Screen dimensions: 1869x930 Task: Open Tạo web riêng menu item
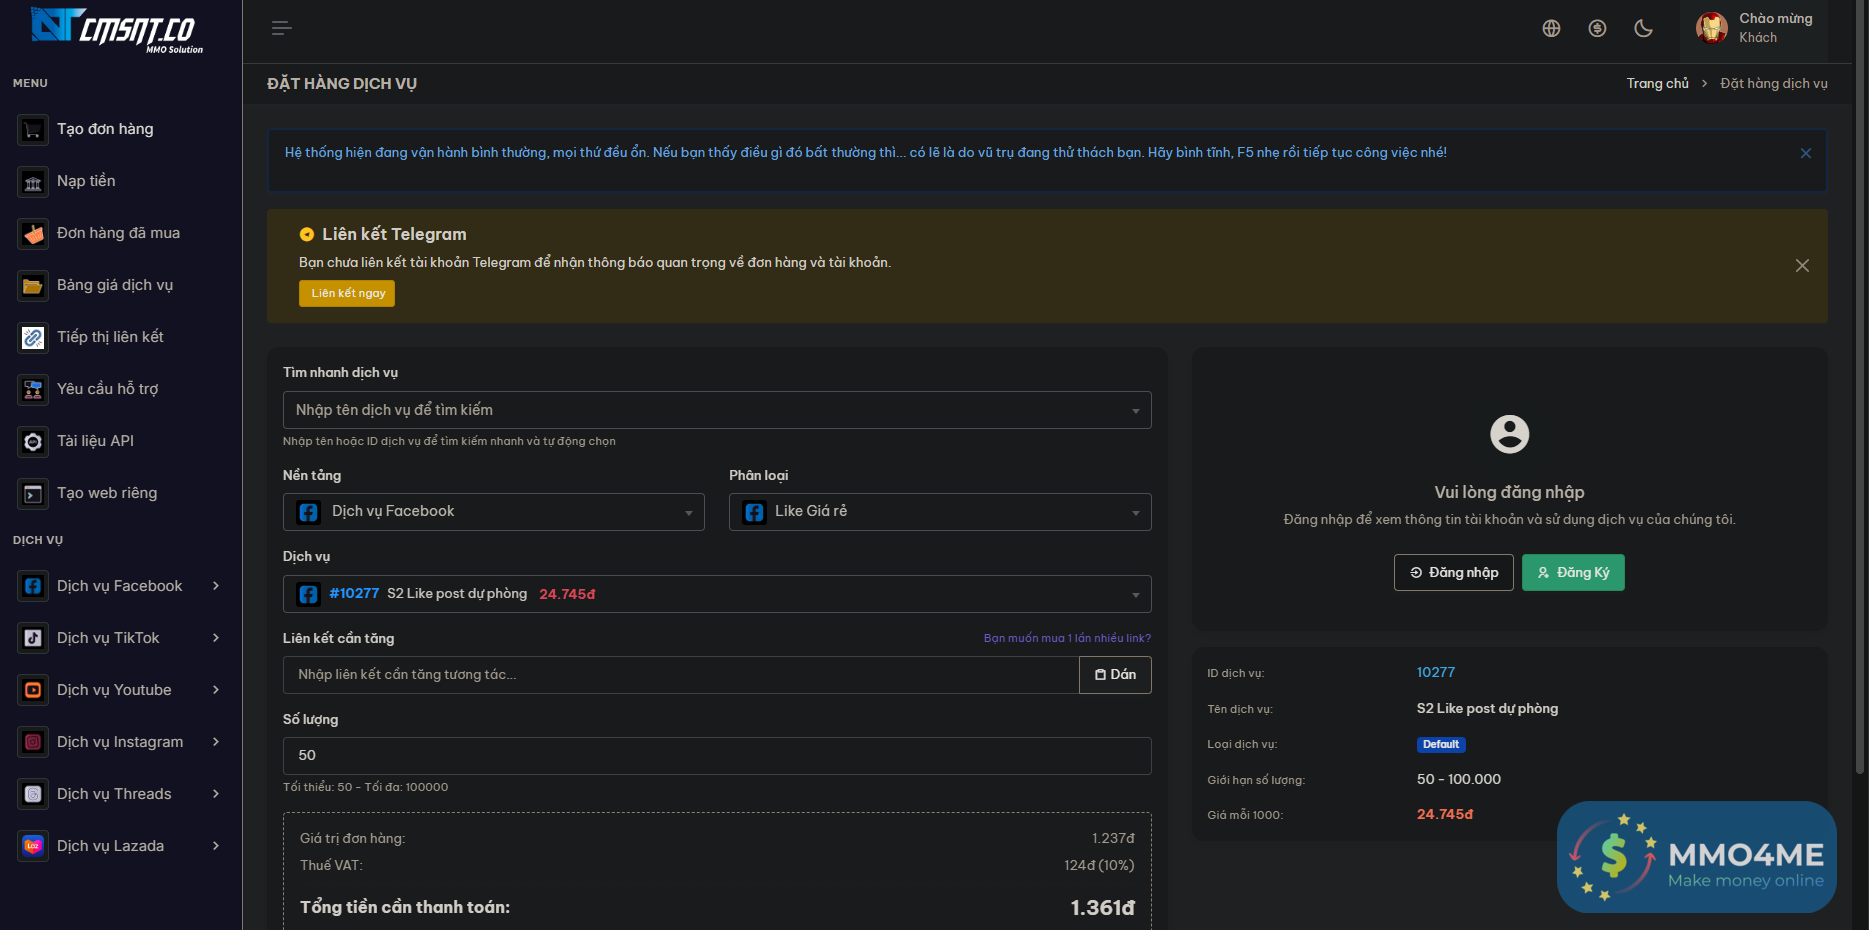point(107,493)
